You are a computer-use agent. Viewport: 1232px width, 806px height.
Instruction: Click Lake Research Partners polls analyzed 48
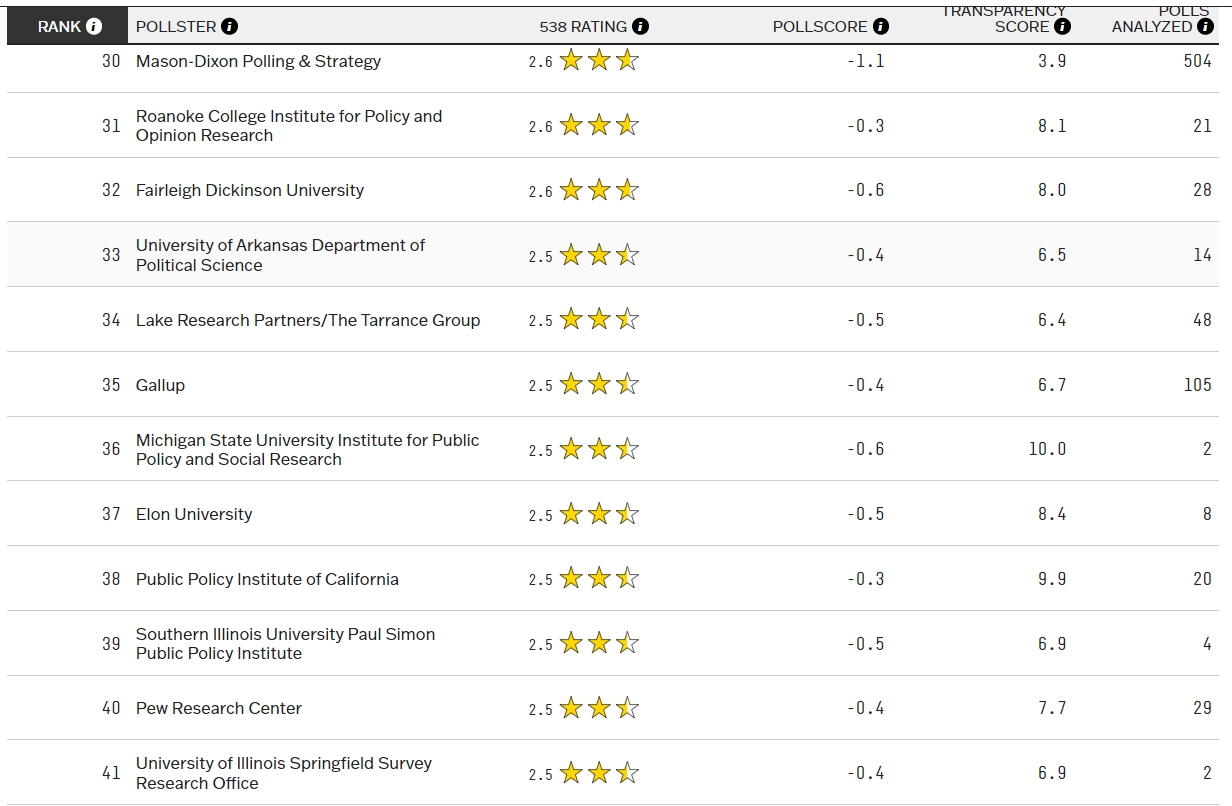click(1202, 320)
